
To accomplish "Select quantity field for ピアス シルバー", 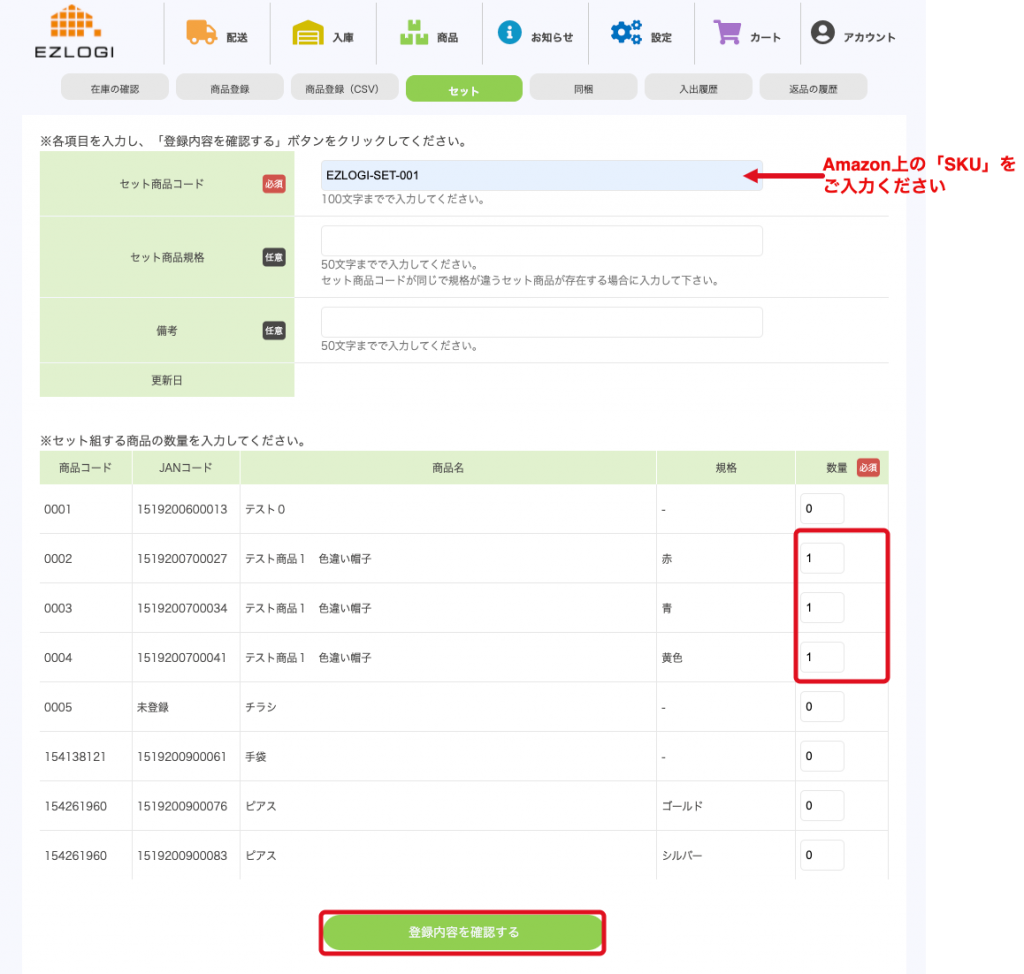I will pyautogui.click(x=821, y=856).
